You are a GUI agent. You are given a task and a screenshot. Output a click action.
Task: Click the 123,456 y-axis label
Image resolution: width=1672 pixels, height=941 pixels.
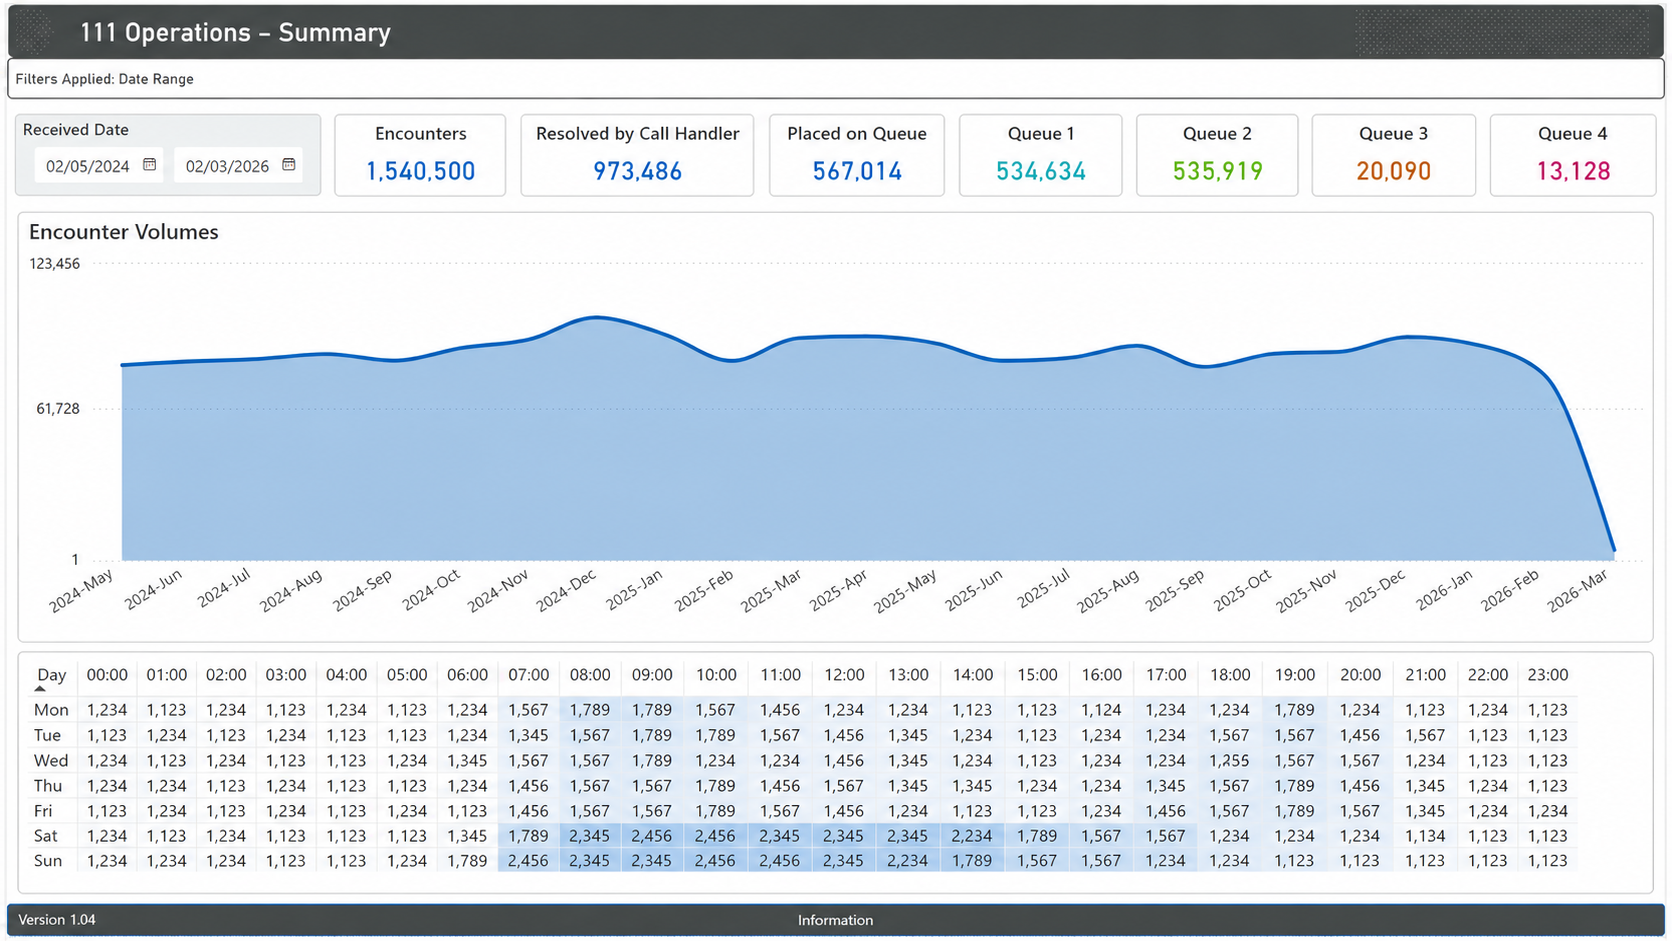click(55, 264)
